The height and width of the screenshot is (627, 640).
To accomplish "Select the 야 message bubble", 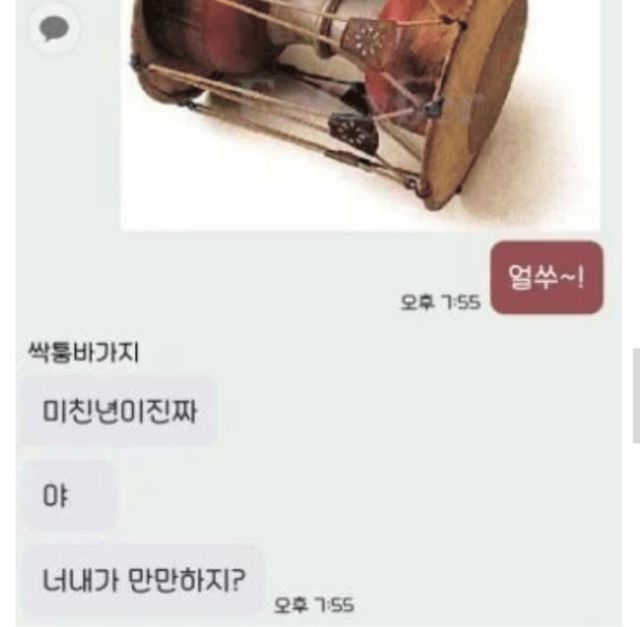I will point(69,496).
